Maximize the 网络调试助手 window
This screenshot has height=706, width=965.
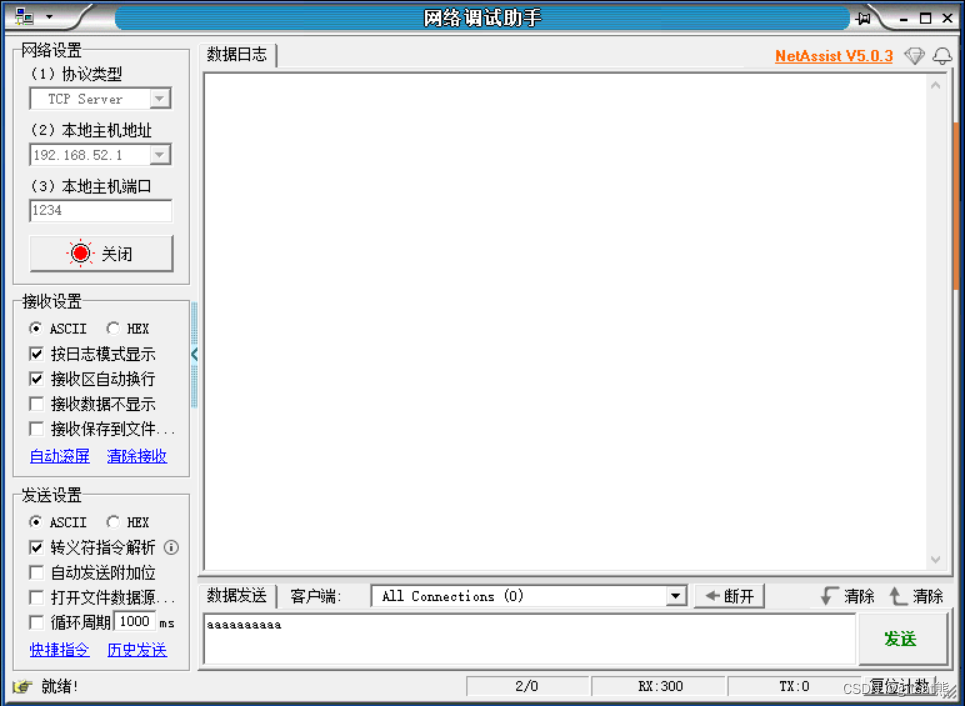(926, 18)
